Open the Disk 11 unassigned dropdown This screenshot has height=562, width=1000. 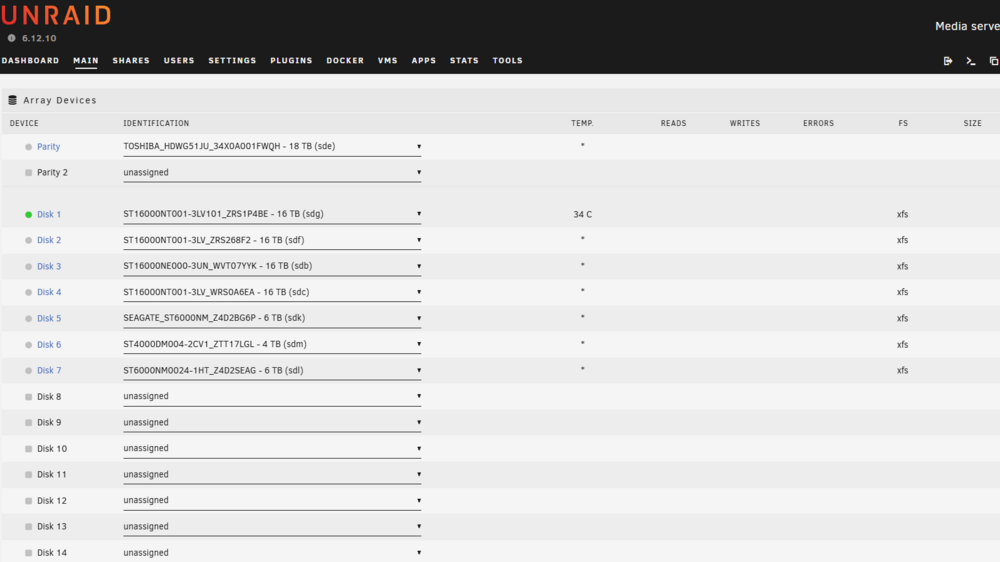click(272, 475)
